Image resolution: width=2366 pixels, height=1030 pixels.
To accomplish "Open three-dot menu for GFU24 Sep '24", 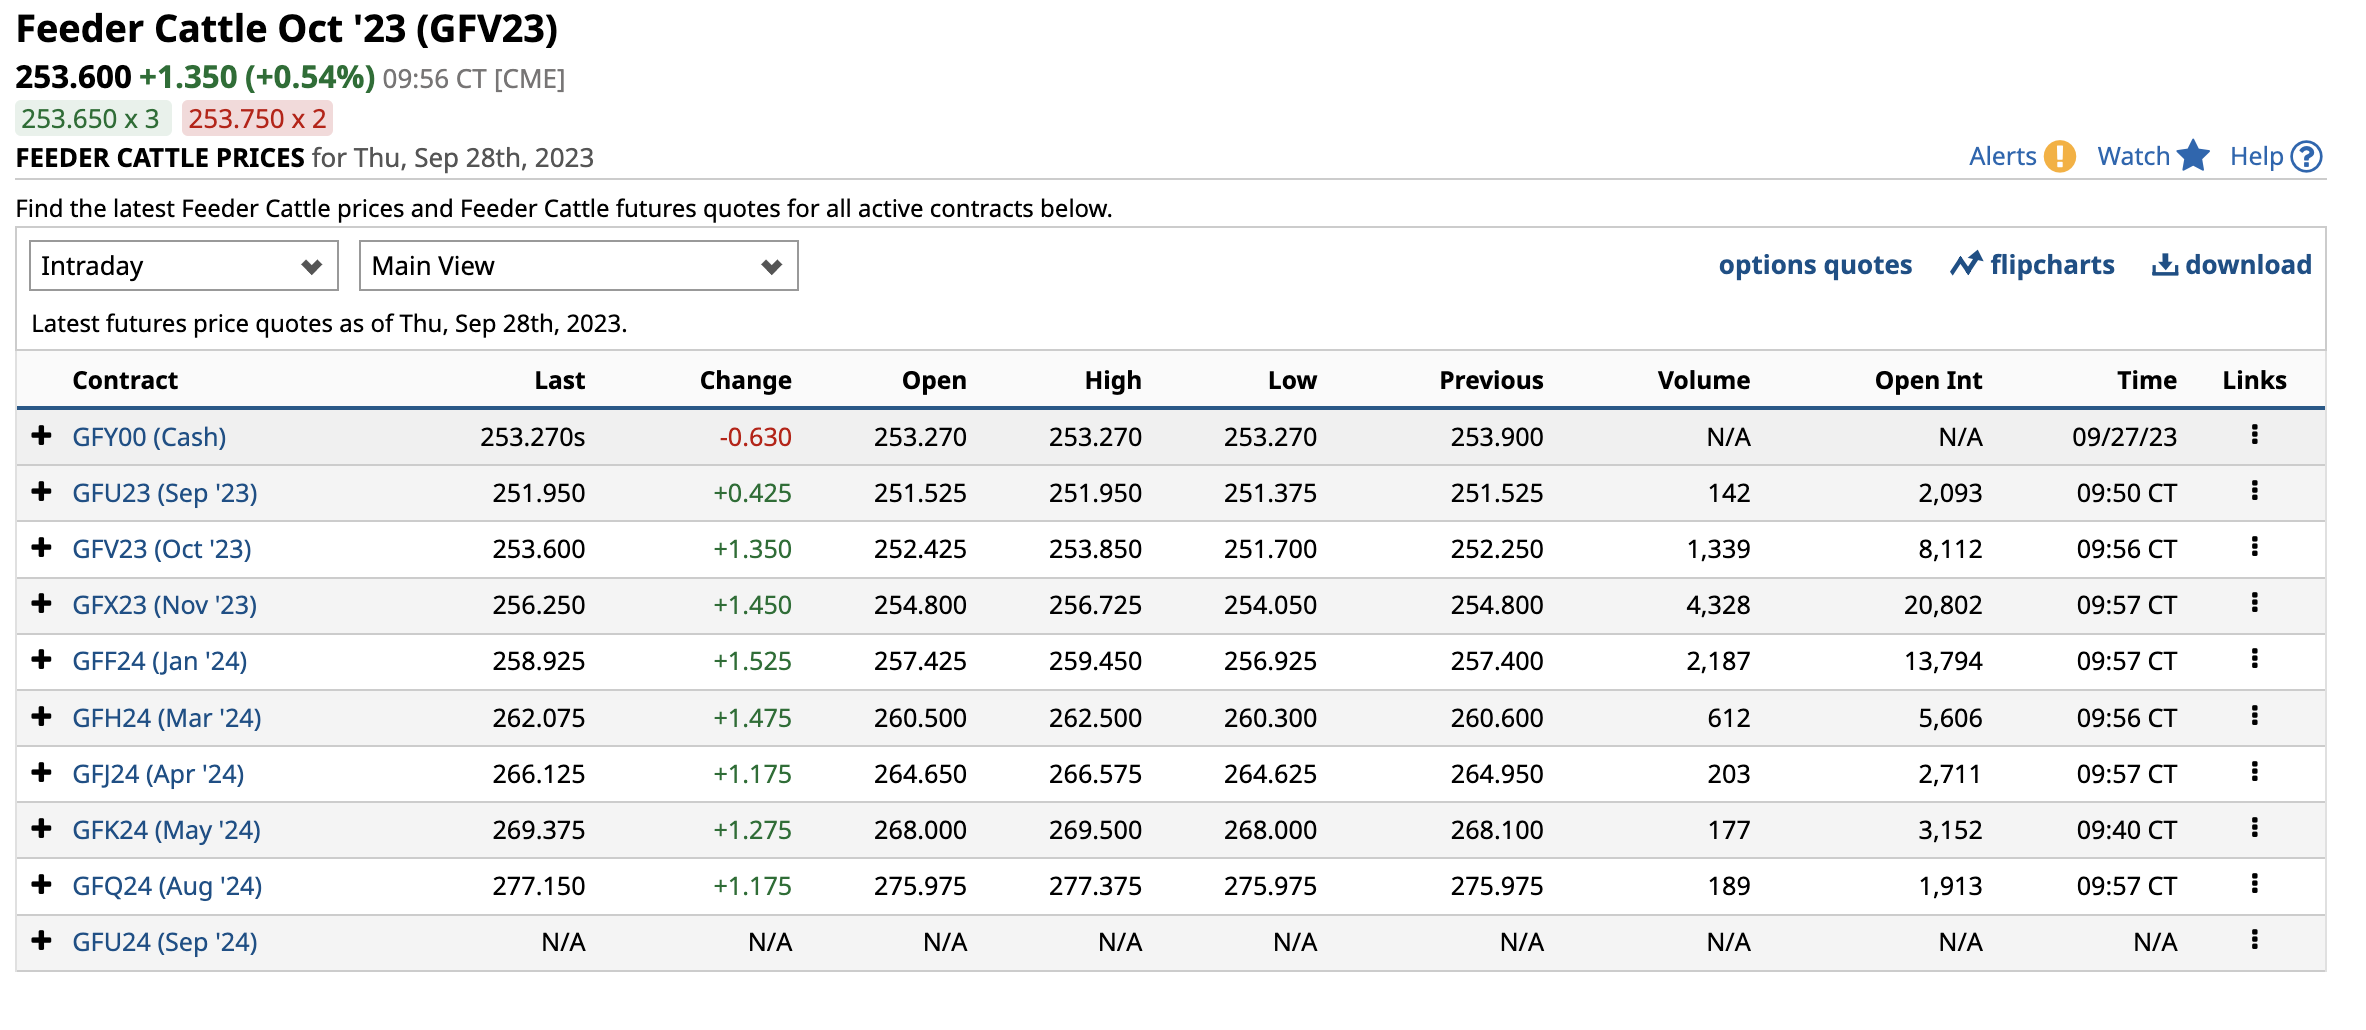I will 2254,940.
